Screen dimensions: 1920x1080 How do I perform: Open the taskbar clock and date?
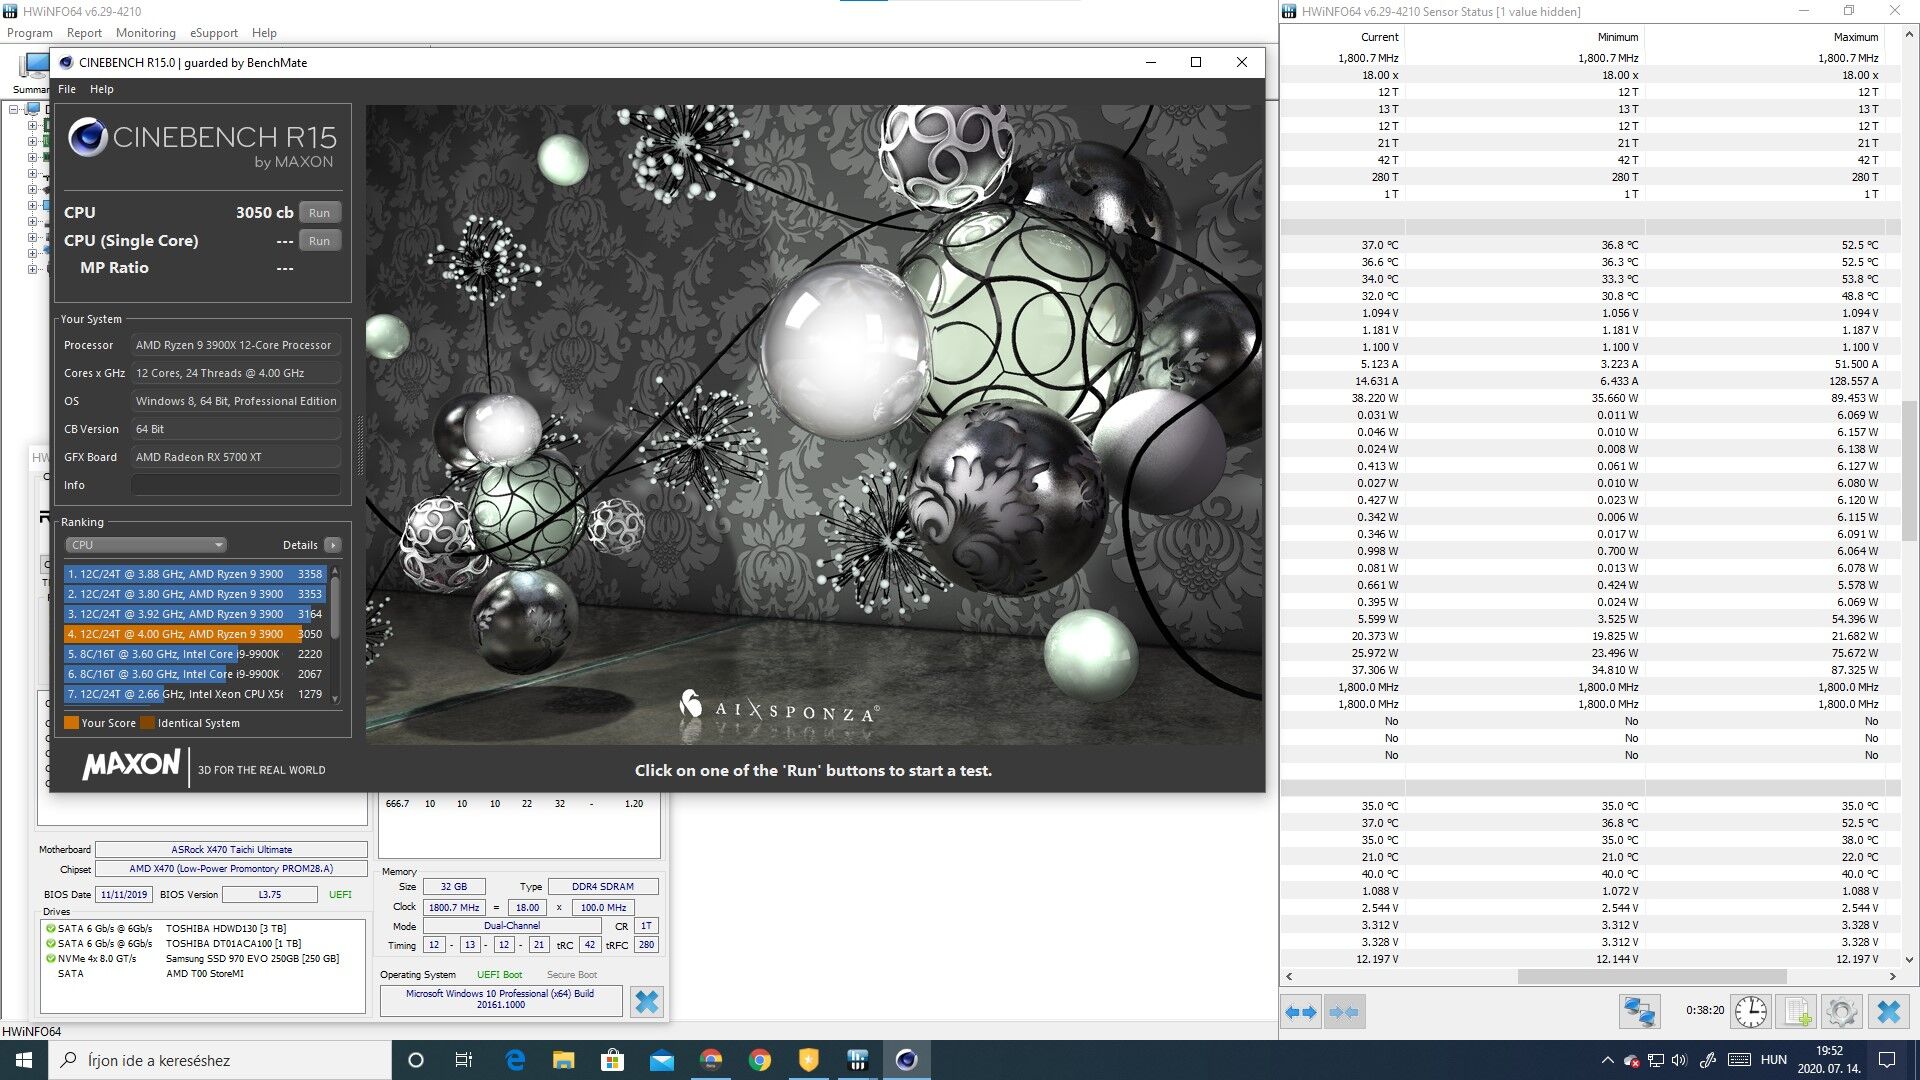pos(1829,1060)
